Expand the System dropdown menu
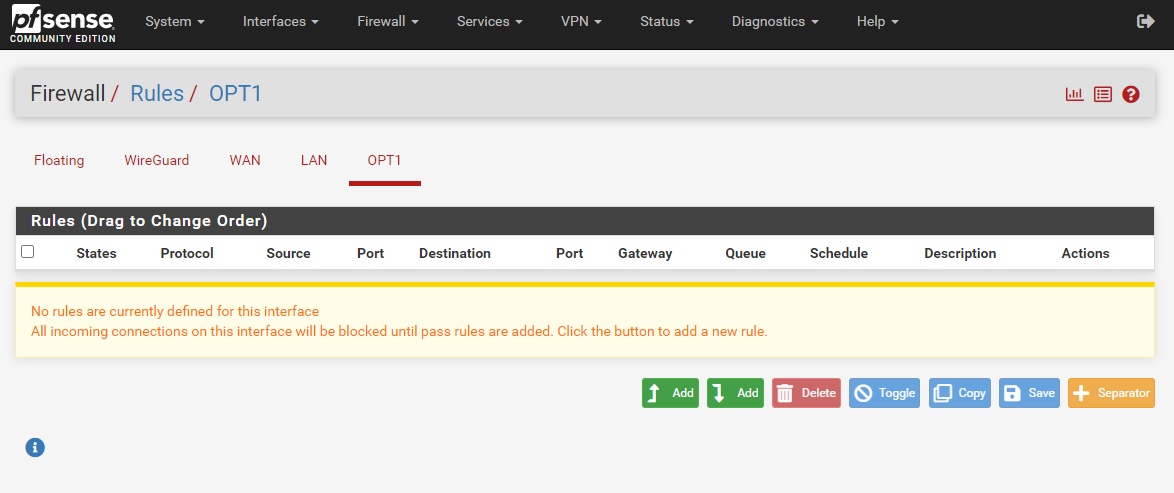 (175, 21)
